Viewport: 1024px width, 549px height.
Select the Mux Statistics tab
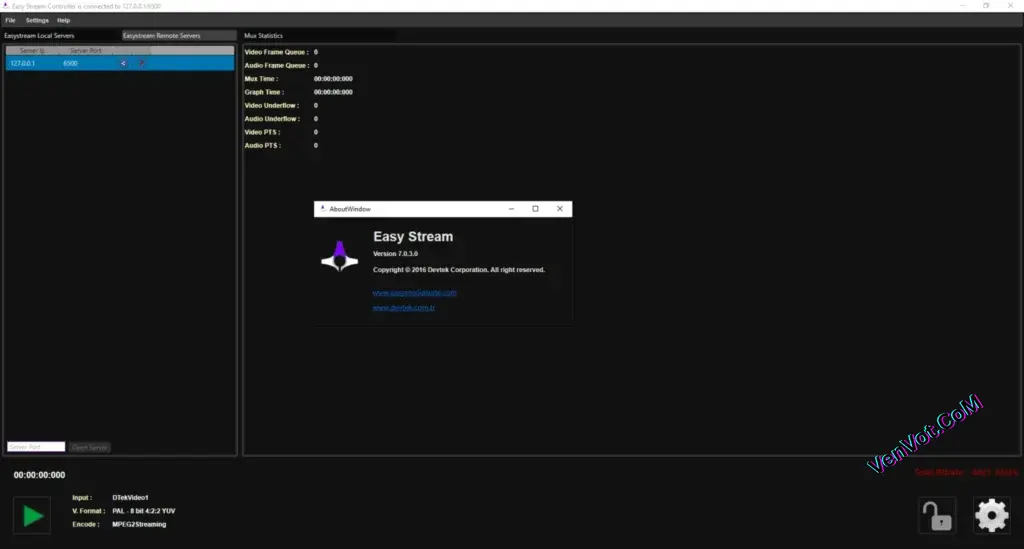pyautogui.click(x=263, y=36)
